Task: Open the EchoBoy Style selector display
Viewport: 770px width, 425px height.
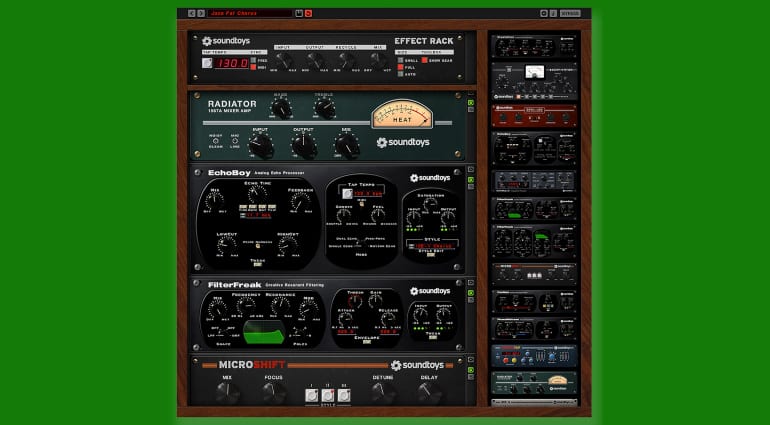Action: pos(427,244)
